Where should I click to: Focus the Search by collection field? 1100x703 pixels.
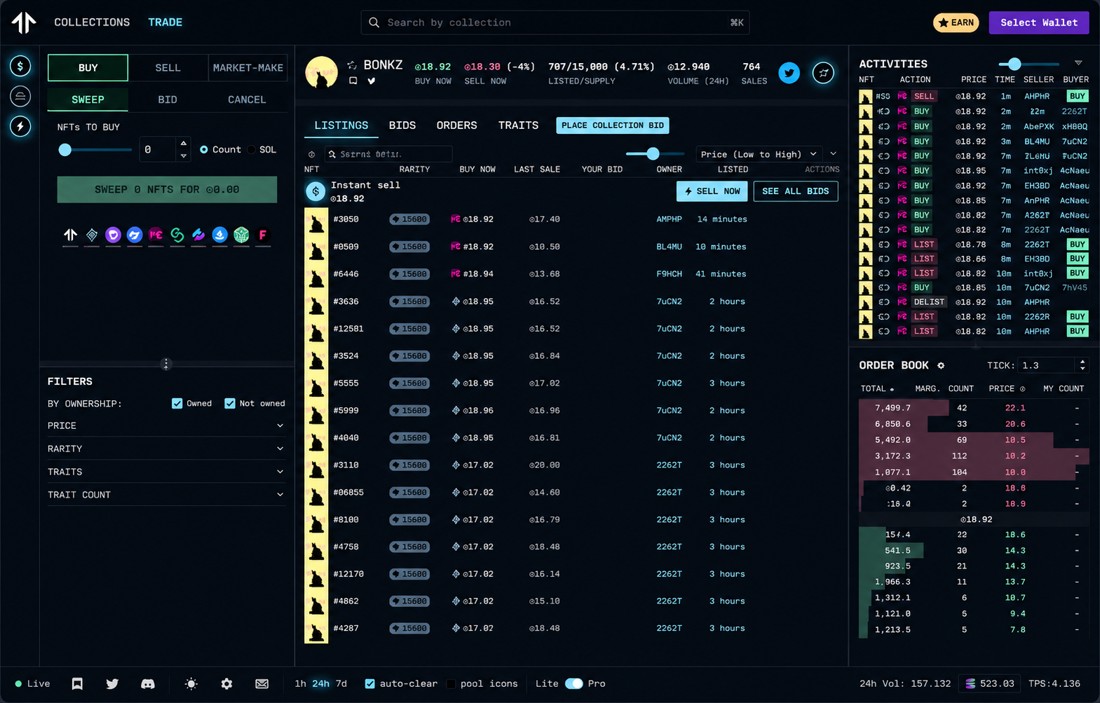coord(555,22)
